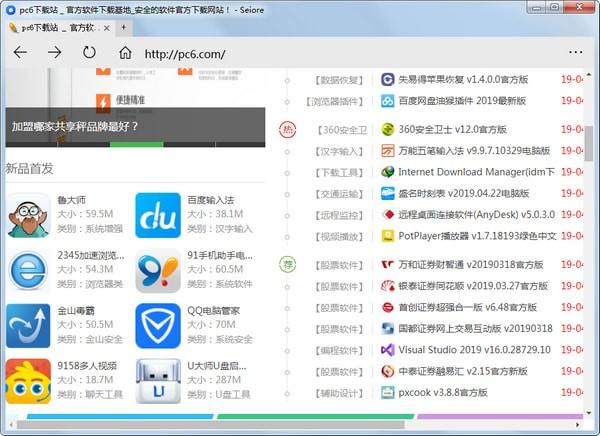Click the green 荐 recommend badge

point(287,265)
